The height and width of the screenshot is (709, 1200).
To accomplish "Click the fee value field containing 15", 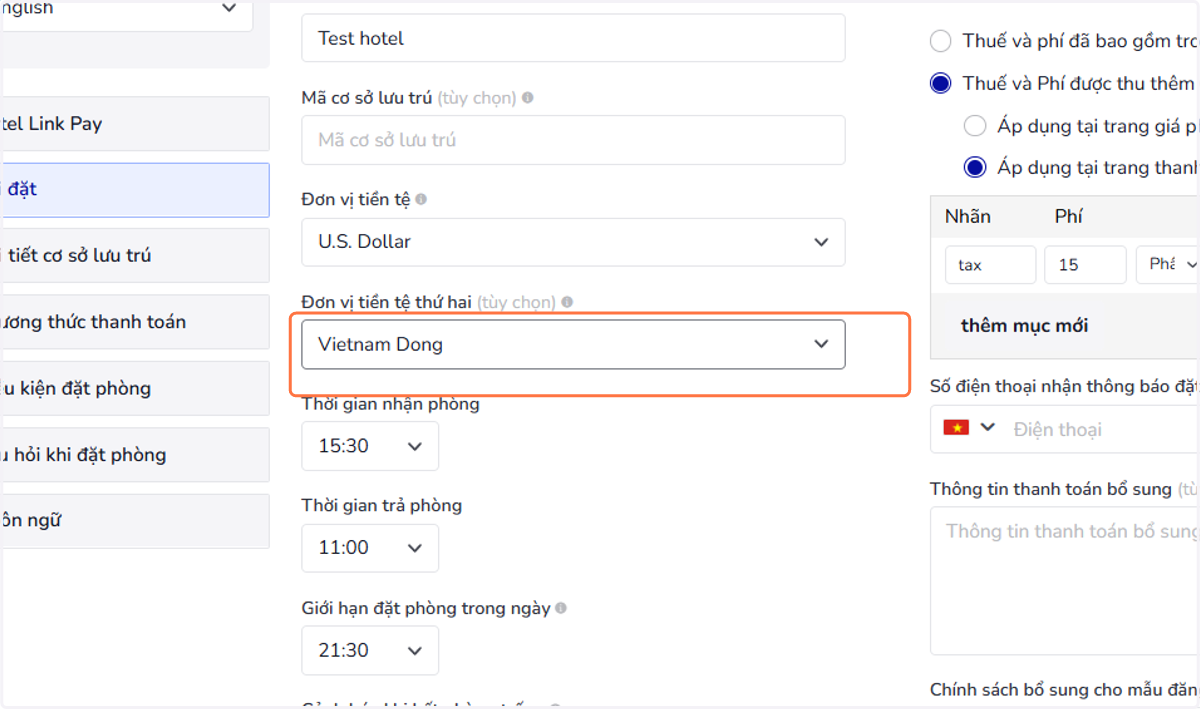I will [1085, 265].
